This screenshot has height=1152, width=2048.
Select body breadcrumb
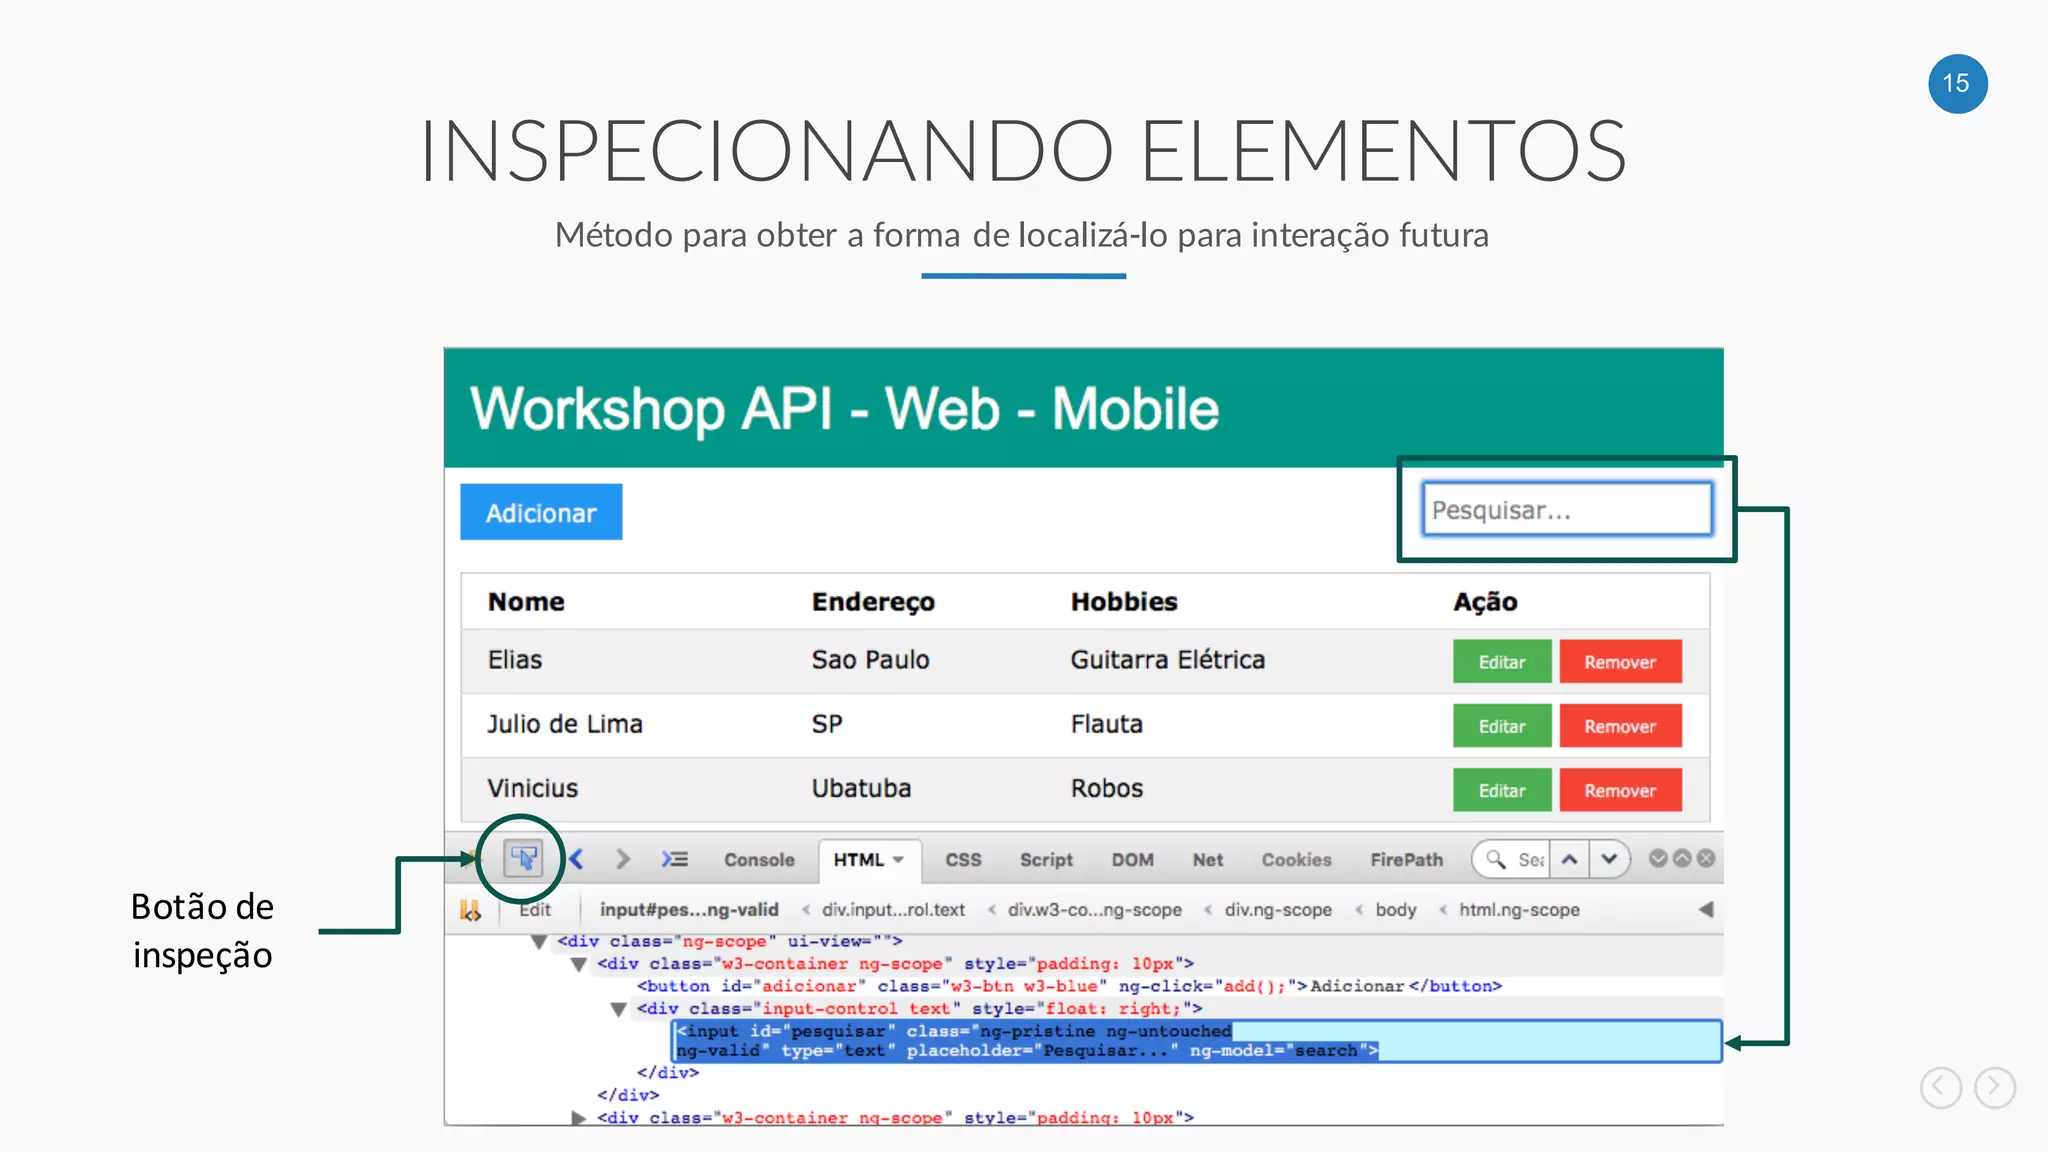click(1395, 910)
